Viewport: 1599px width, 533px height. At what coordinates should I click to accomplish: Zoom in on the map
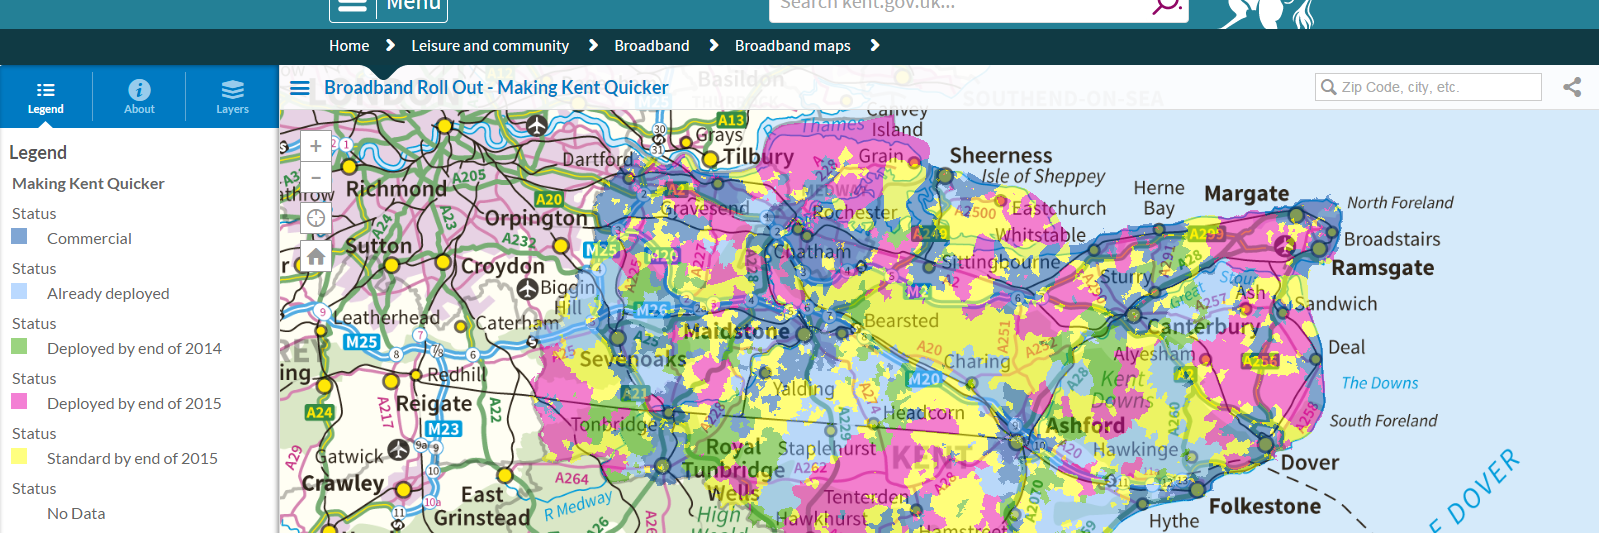pyautogui.click(x=316, y=146)
